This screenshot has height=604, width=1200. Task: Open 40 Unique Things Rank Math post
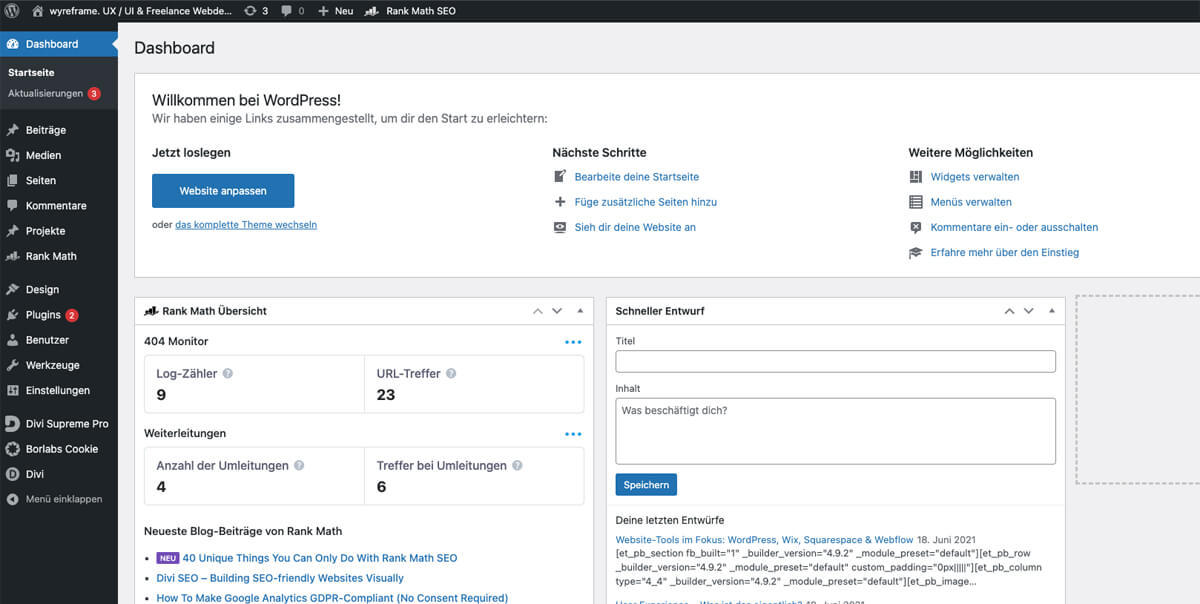tap(320, 558)
